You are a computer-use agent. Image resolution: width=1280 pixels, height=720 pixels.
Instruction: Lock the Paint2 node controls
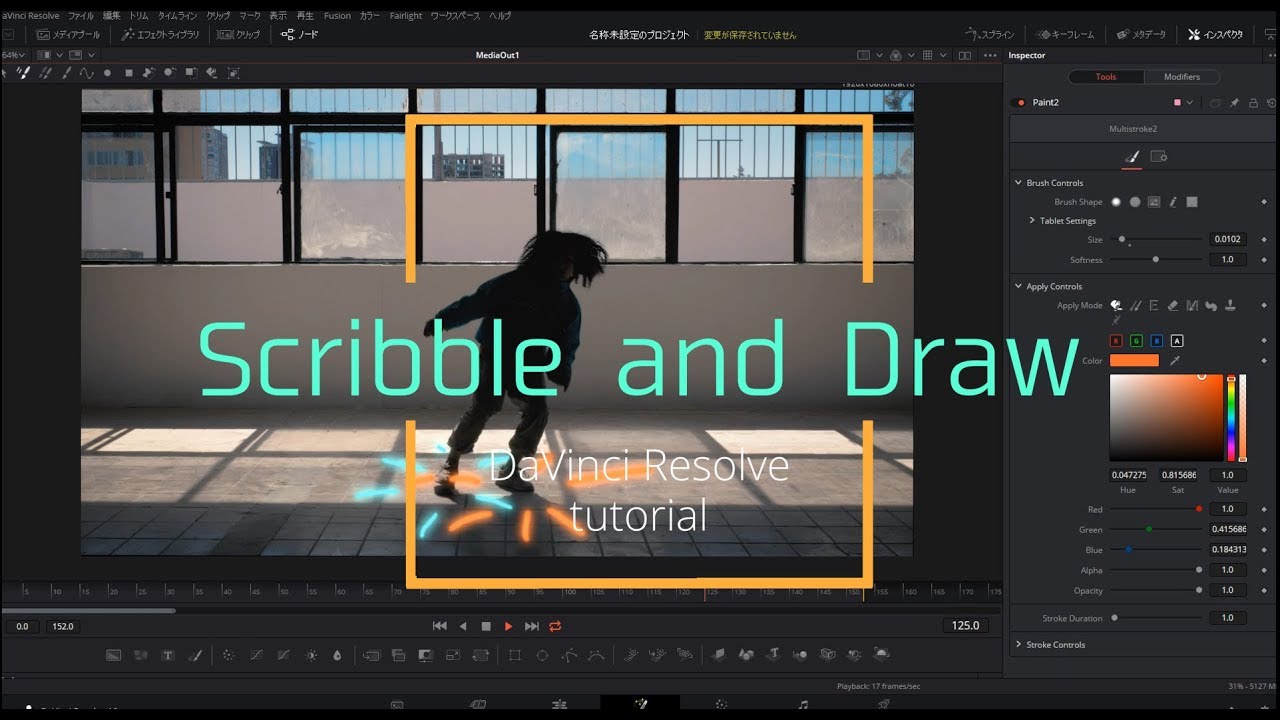coord(1253,102)
